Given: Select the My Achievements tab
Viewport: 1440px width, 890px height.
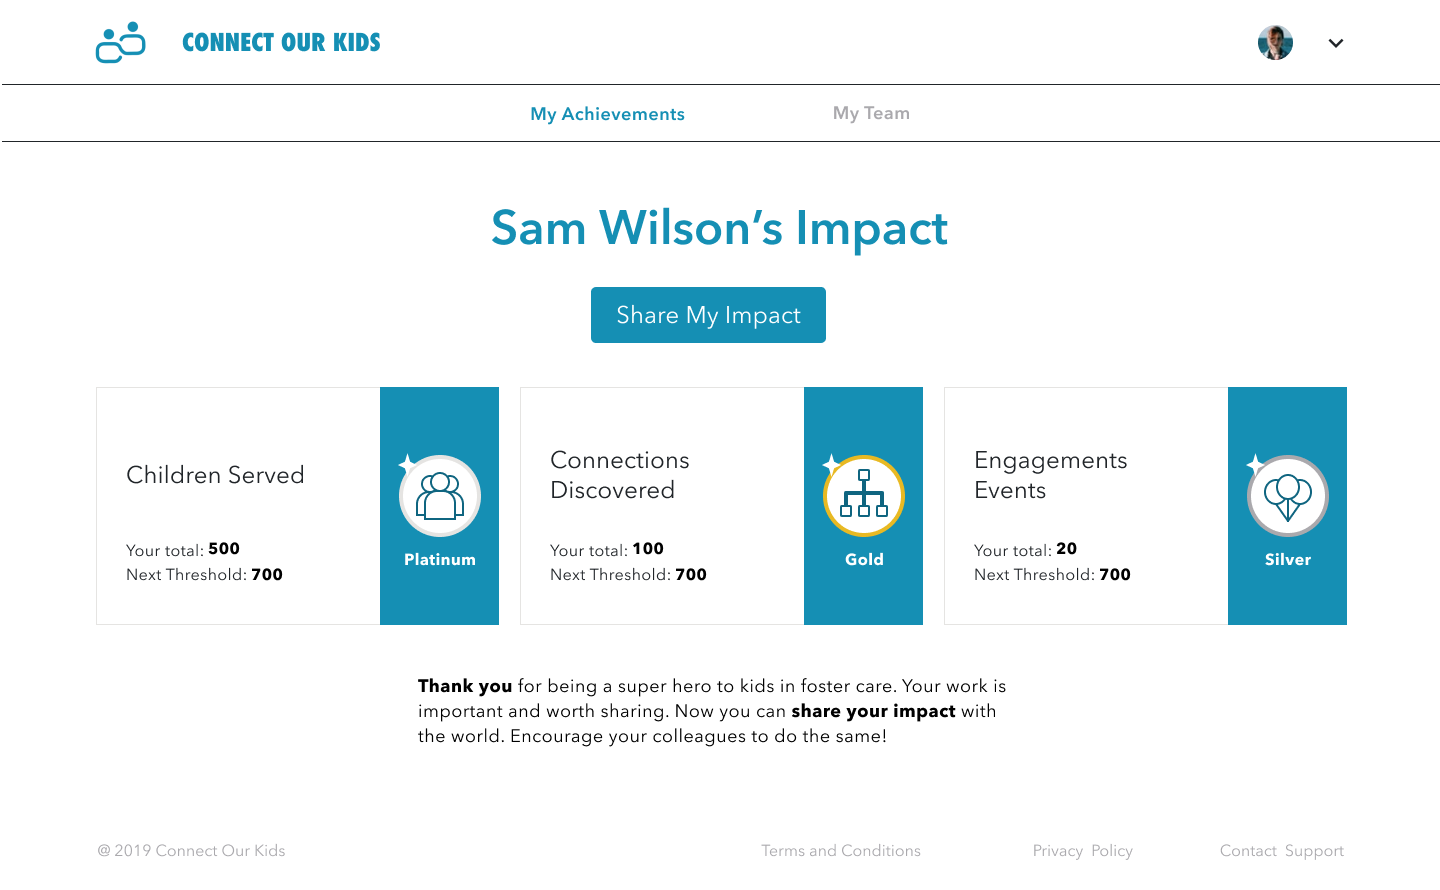Looking at the screenshot, I should pos(607,114).
